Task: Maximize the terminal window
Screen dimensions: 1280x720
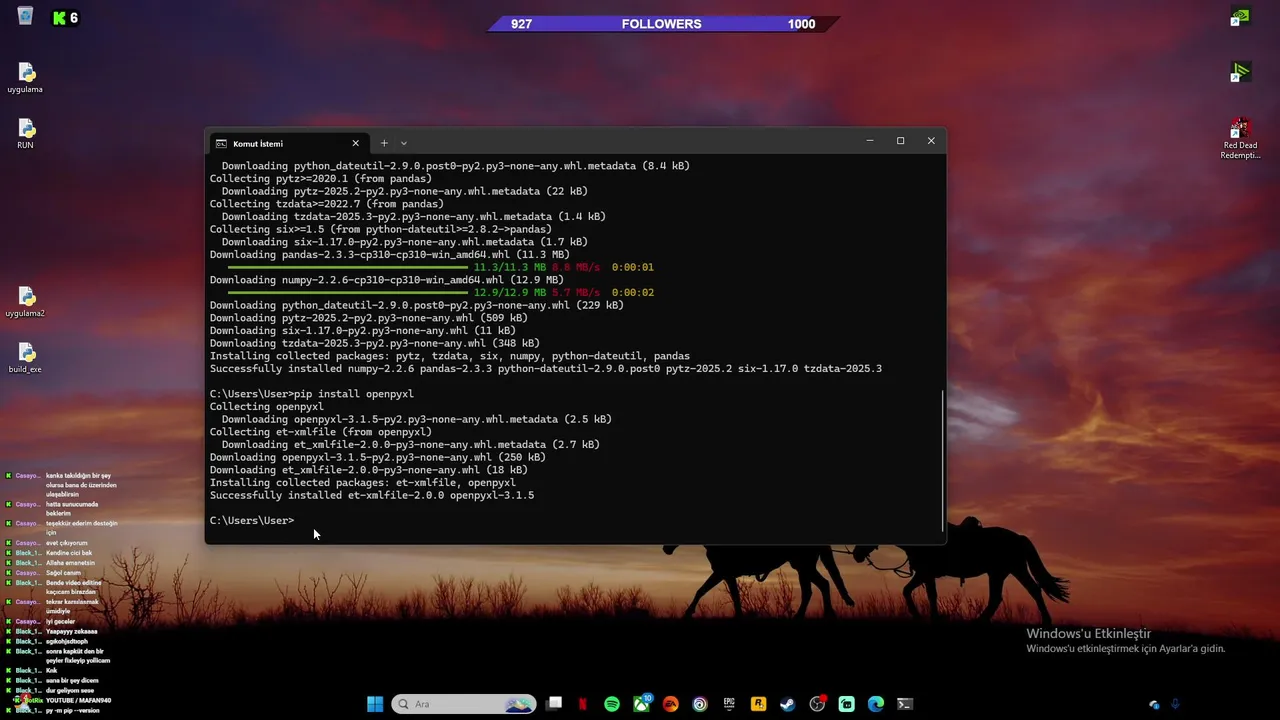Action: pyautogui.click(x=900, y=141)
